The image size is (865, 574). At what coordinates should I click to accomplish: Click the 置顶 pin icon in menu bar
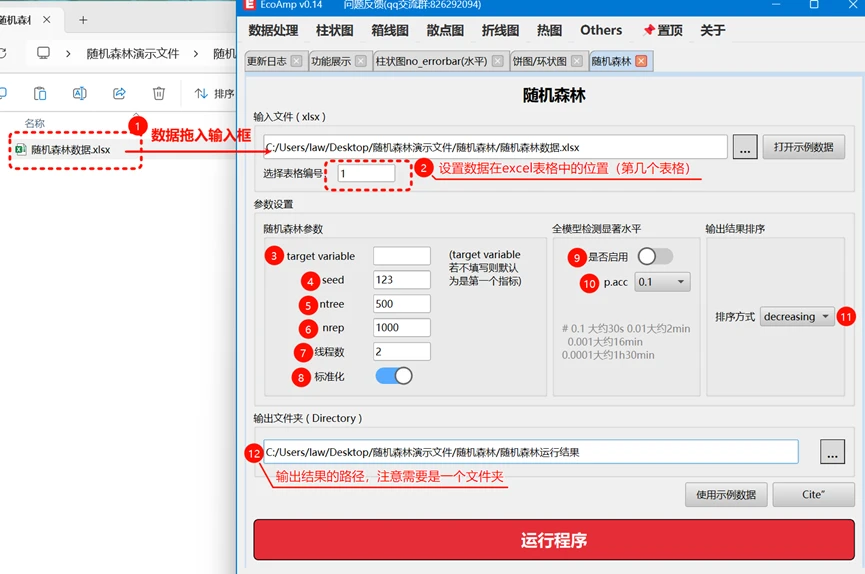649,31
